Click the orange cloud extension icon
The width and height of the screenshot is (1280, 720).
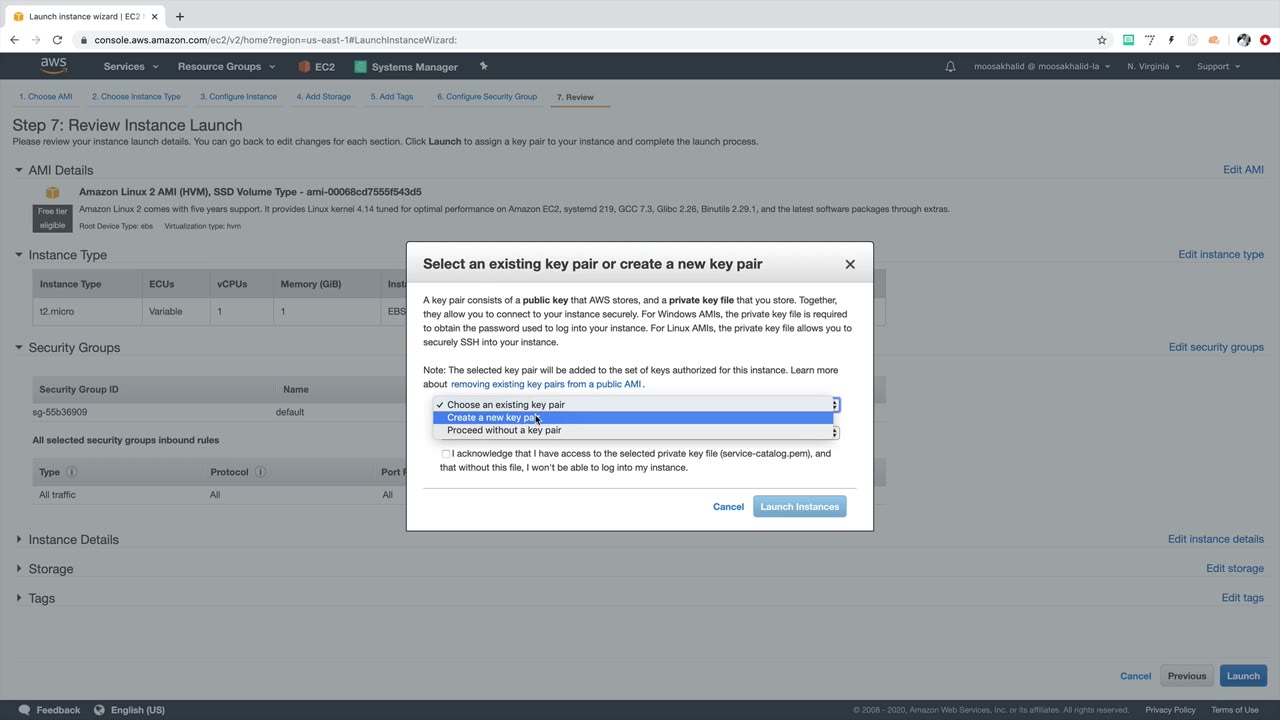click(x=1214, y=40)
